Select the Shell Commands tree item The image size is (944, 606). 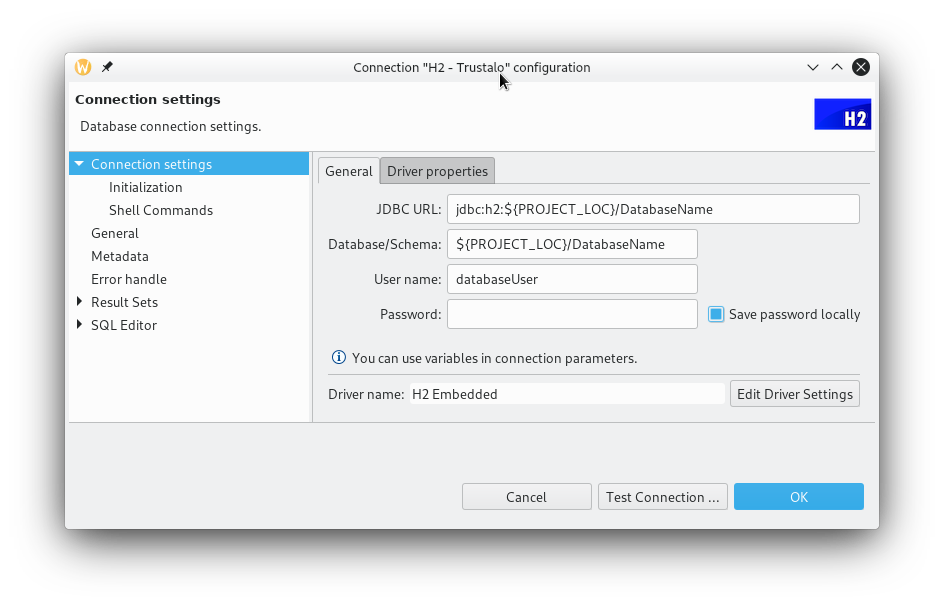(x=160, y=210)
